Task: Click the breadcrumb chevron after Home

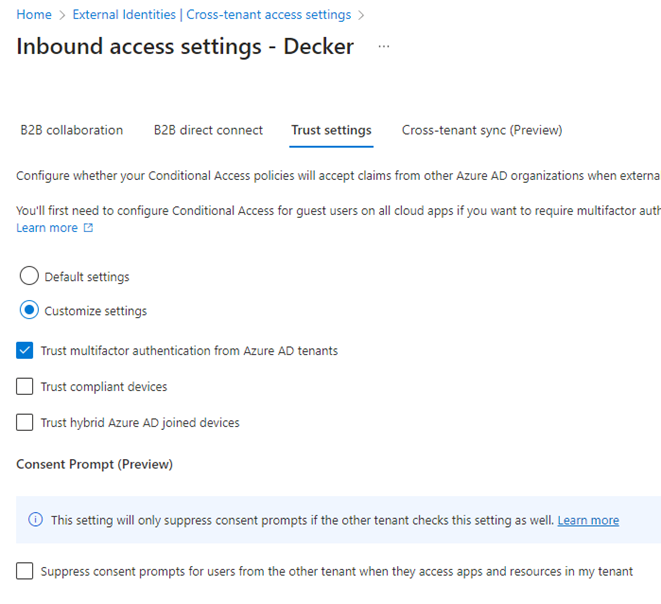Action: point(62,15)
